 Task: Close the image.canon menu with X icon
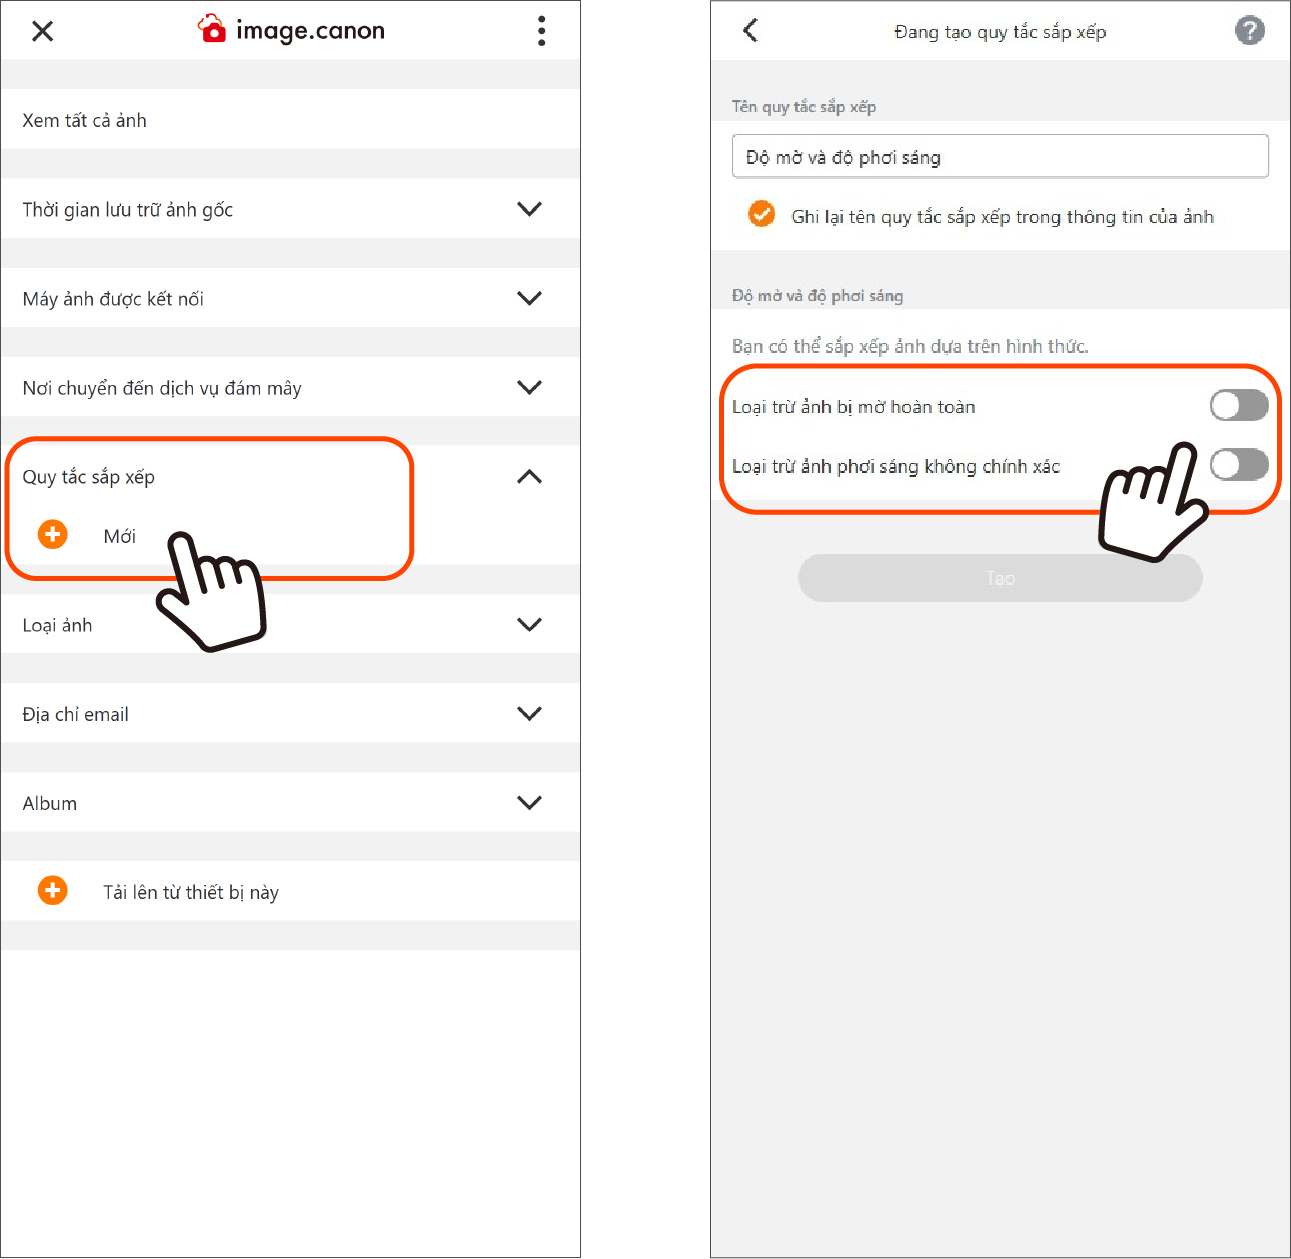click(42, 31)
